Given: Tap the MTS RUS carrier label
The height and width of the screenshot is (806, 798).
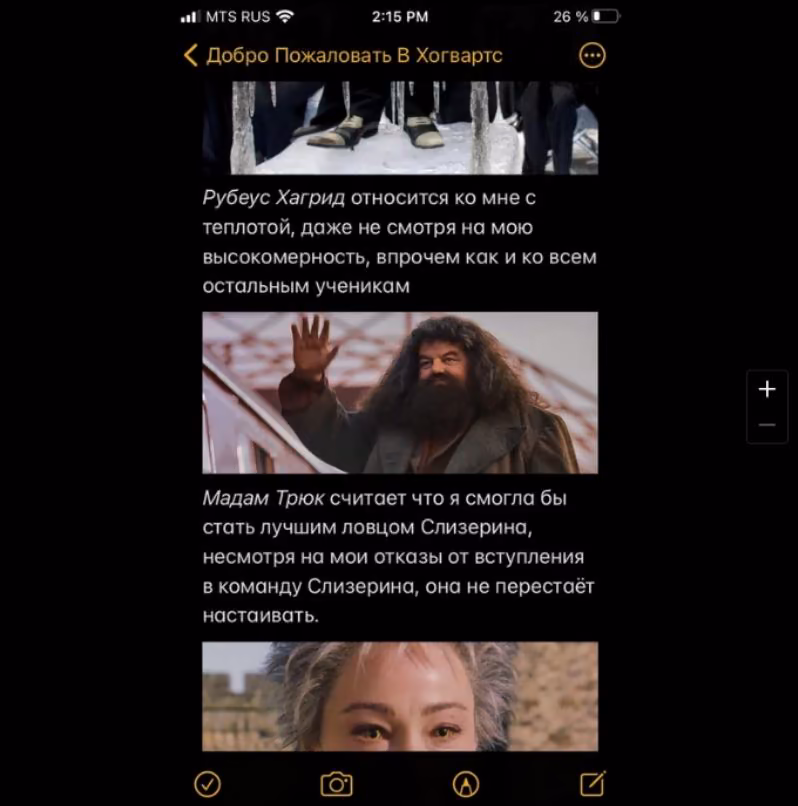Looking at the screenshot, I should 238,17.
